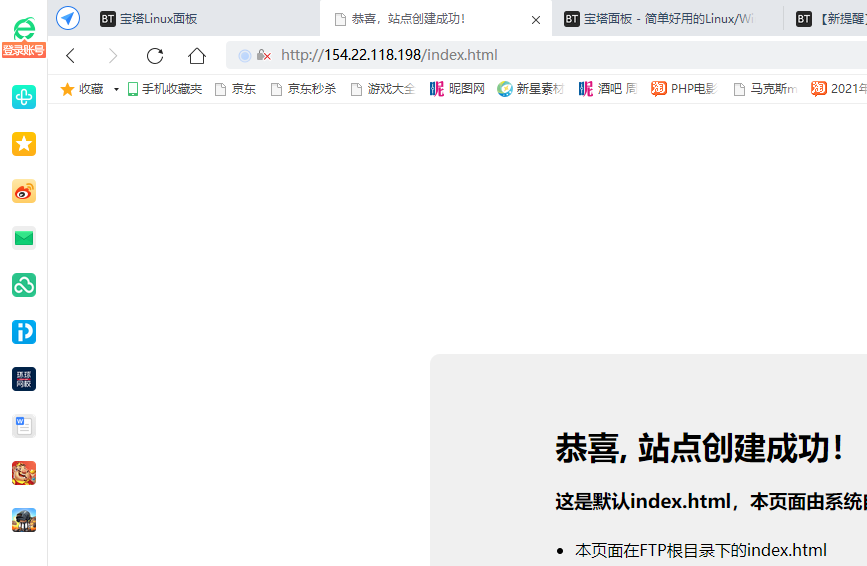Reload the page with refresh icon

(x=155, y=55)
